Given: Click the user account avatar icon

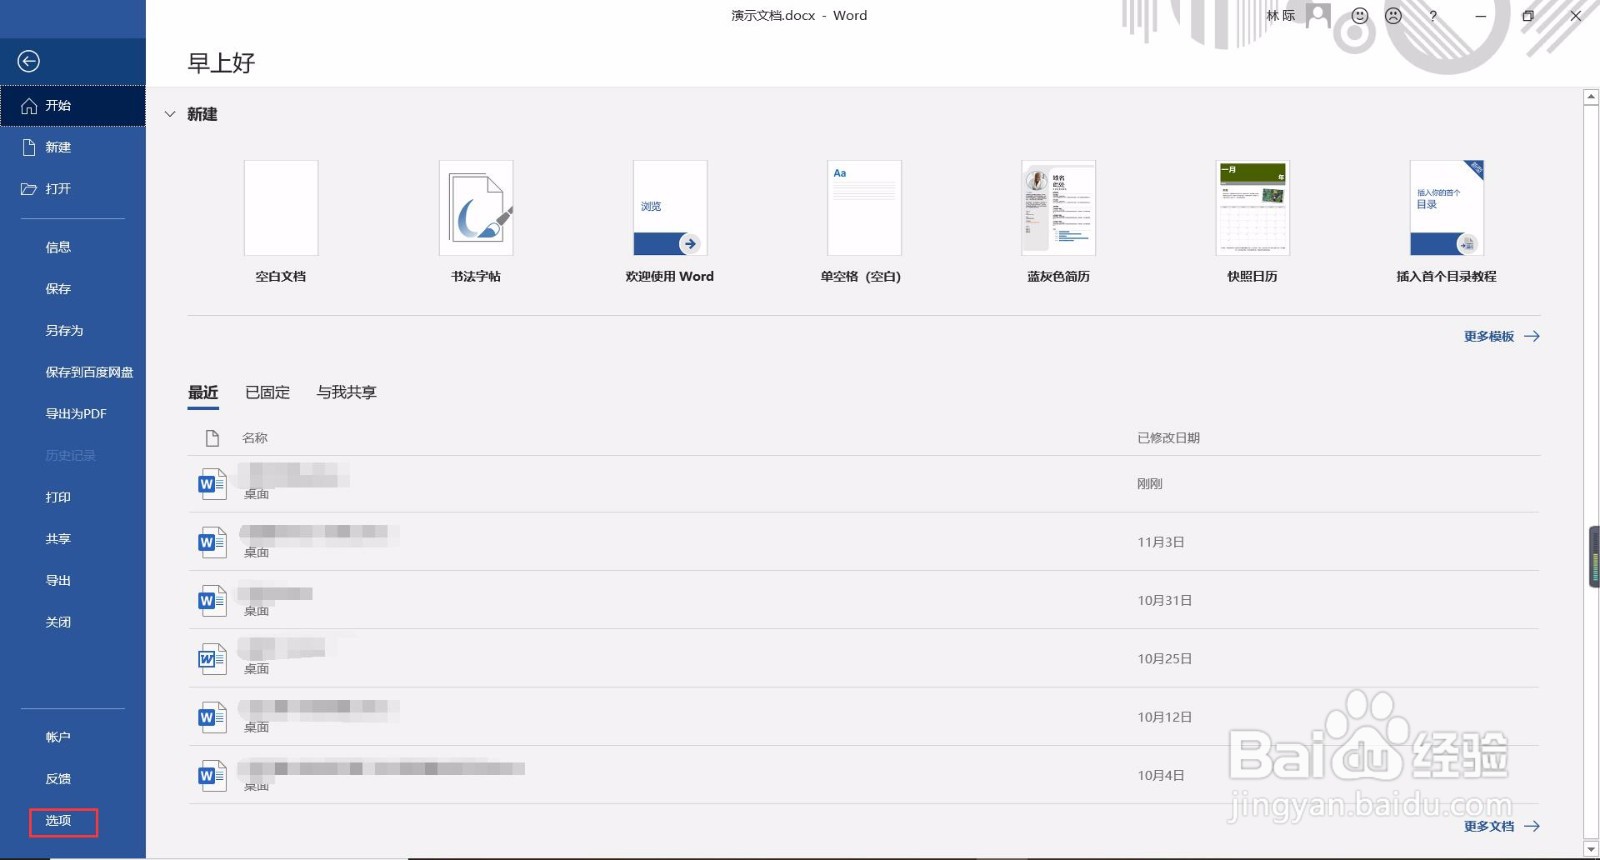Looking at the screenshot, I should pyautogui.click(x=1319, y=15).
